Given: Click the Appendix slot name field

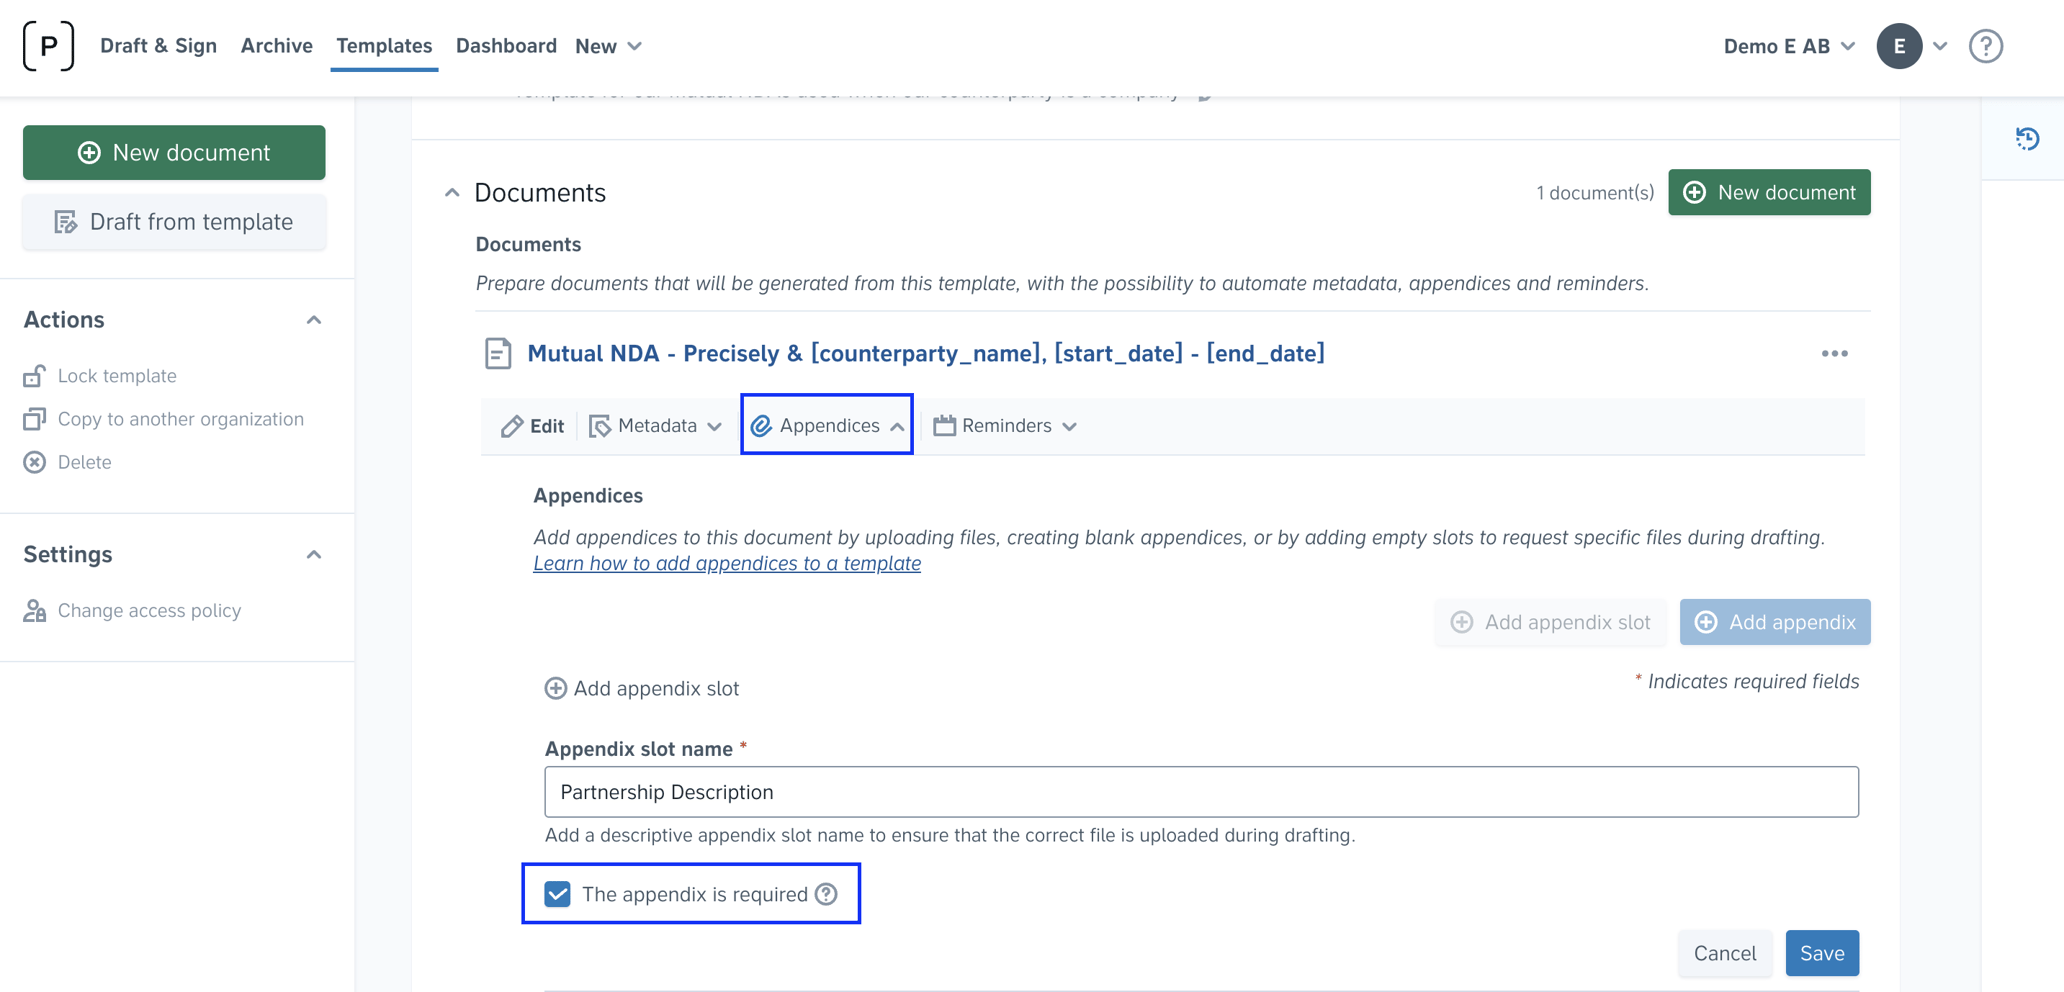Looking at the screenshot, I should pos(1200,791).
